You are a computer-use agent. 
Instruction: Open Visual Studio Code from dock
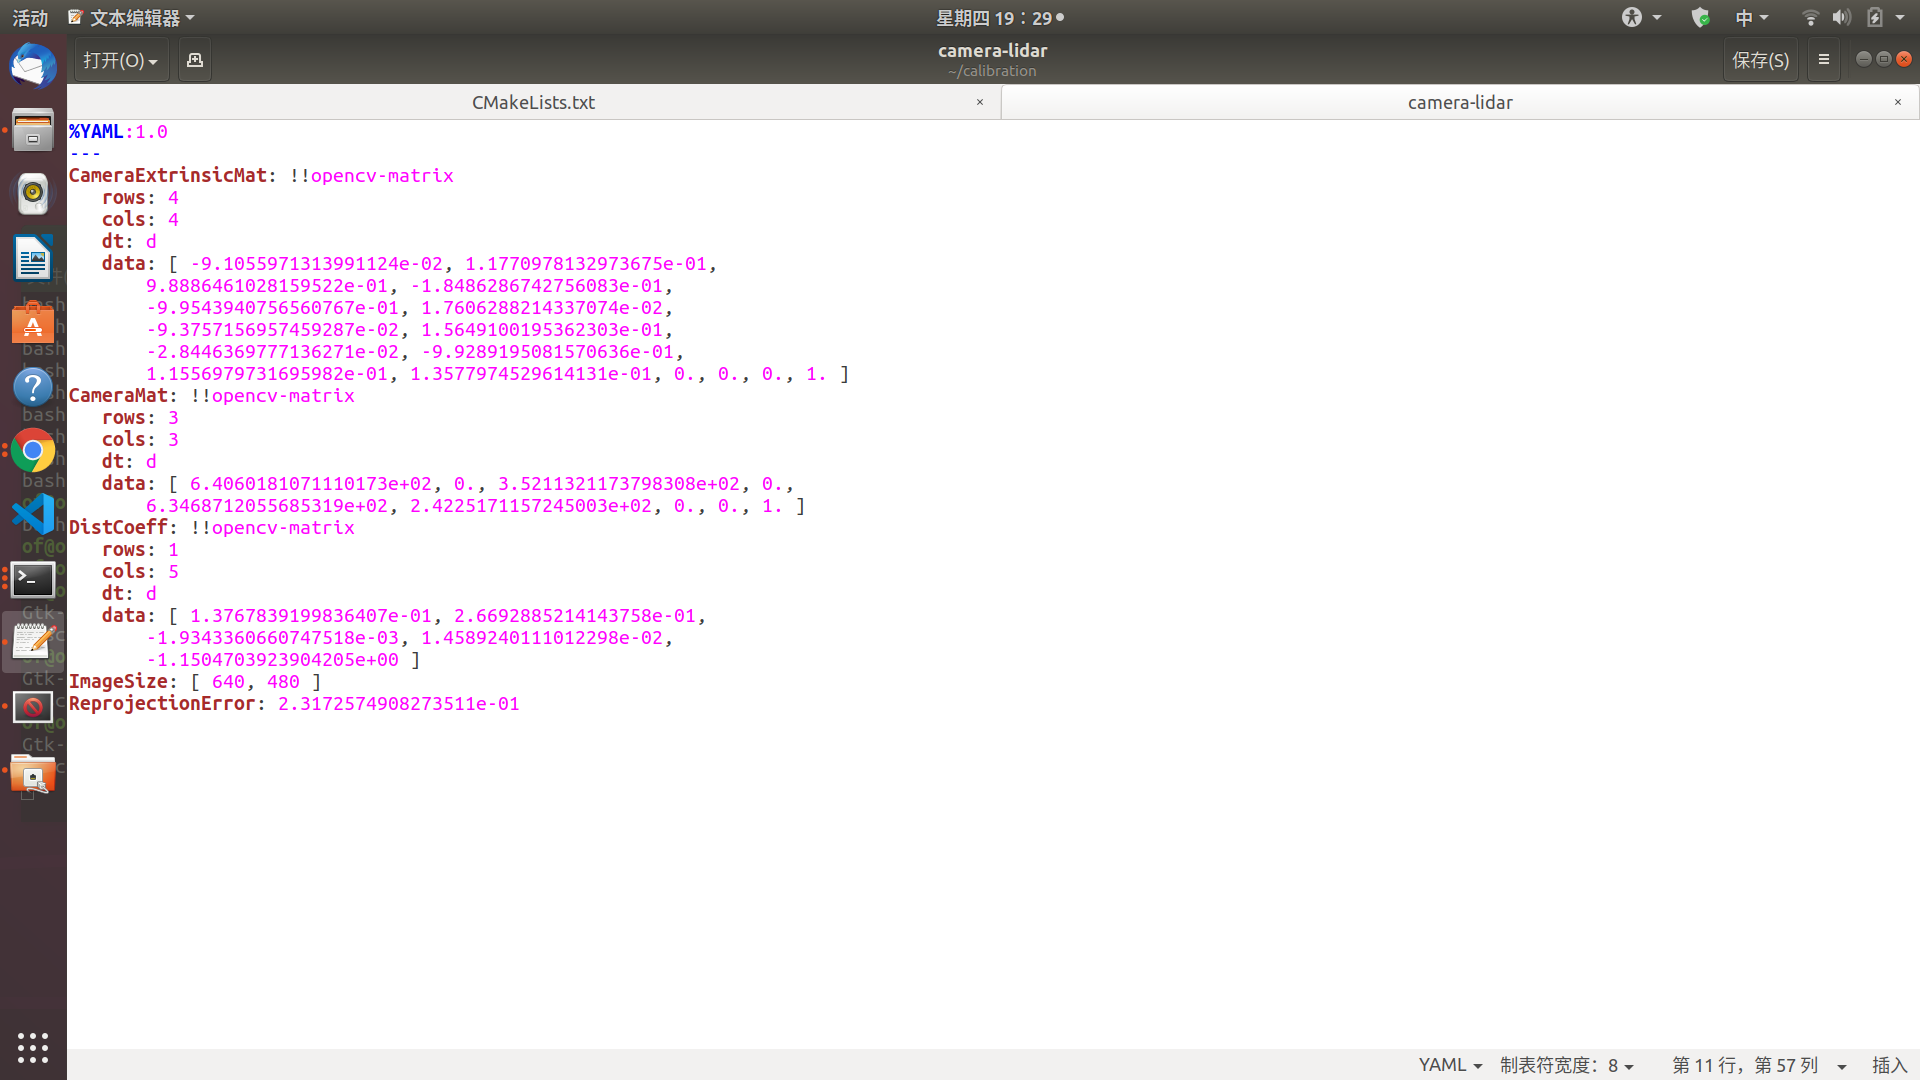point(33,515)
